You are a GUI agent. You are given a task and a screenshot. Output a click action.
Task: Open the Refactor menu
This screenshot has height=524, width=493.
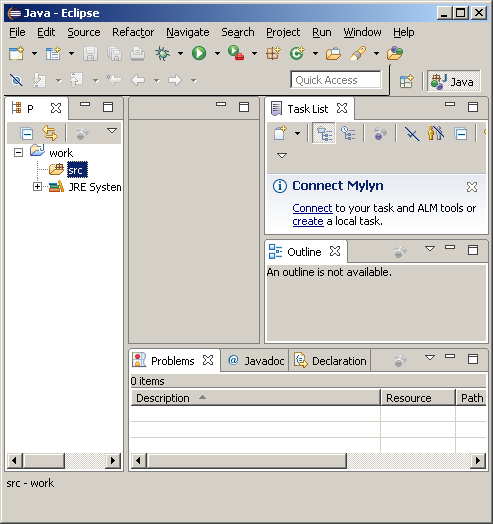(133, 32)
